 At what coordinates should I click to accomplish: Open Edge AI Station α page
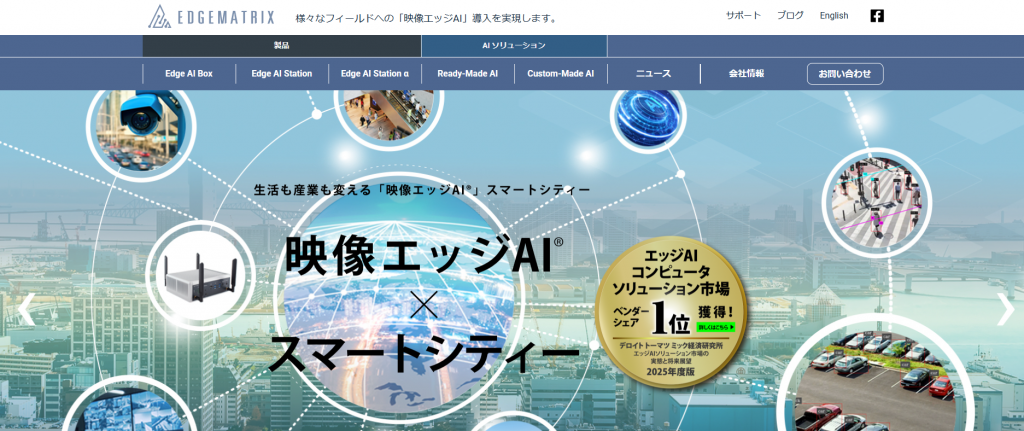point(375,74)
